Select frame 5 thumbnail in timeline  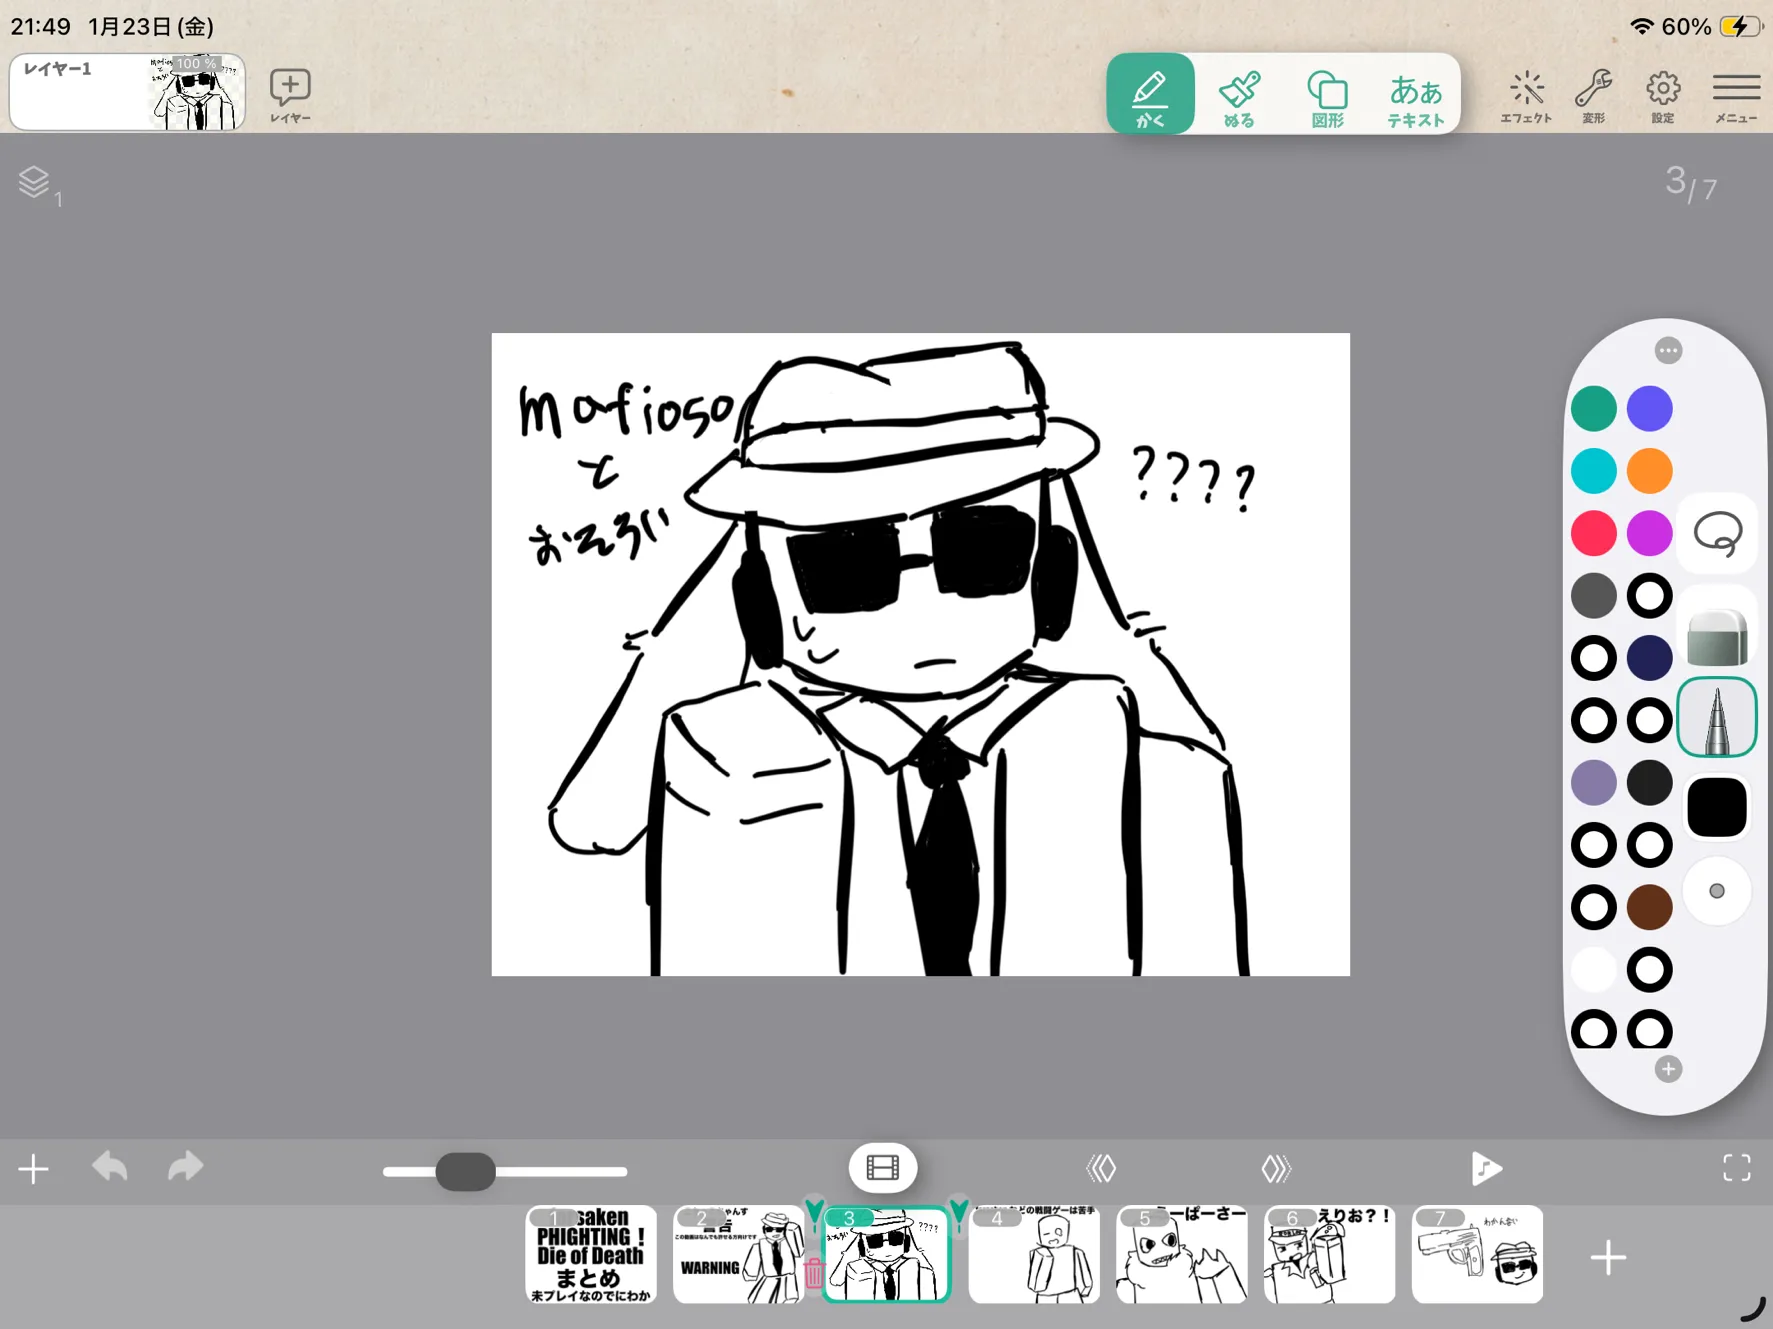pos(1181,1254)
